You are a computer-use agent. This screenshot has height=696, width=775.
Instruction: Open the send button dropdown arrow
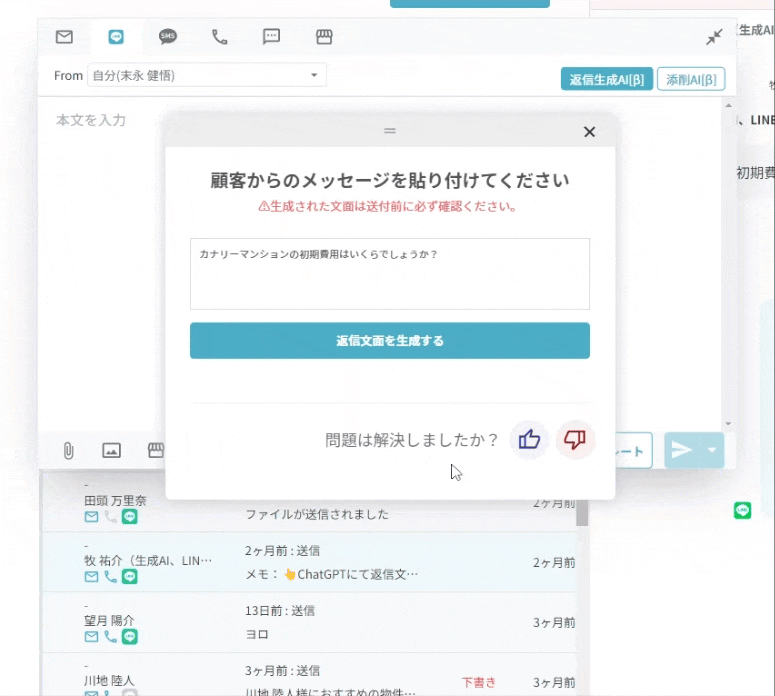click(711, 450)
